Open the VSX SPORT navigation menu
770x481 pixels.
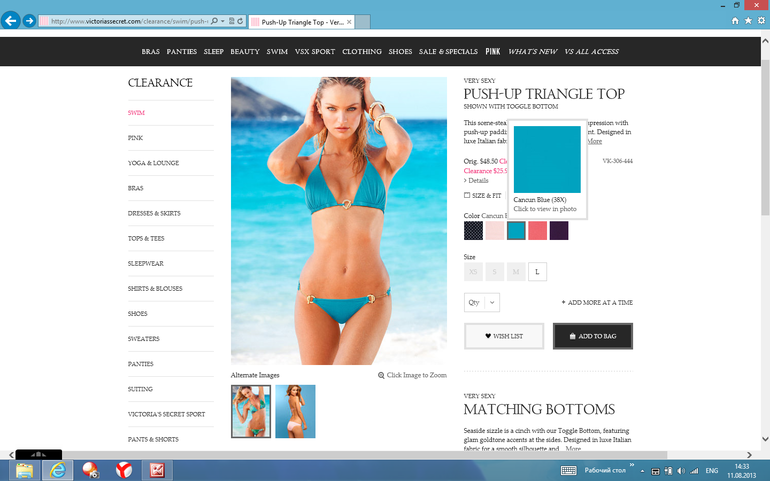(315, 52)
